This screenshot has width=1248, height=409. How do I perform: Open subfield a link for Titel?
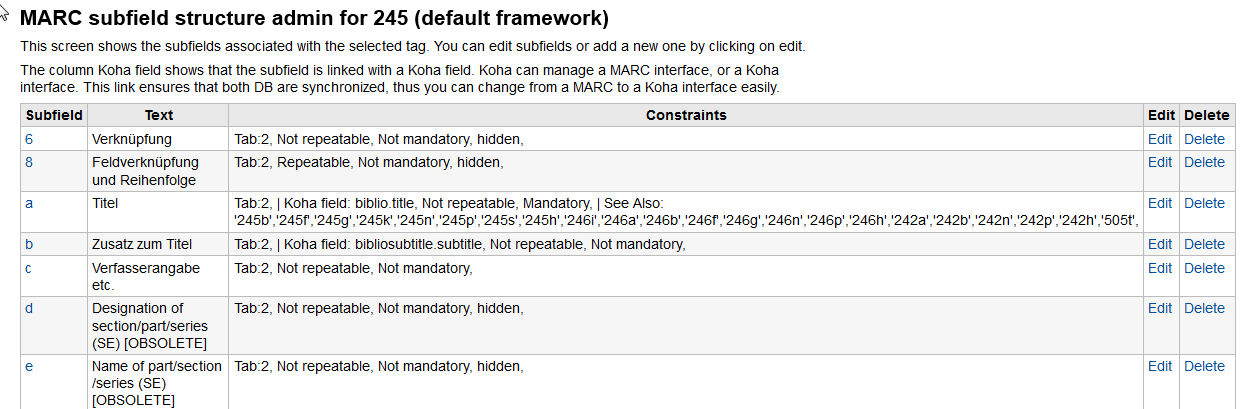(x=29, y=203)
